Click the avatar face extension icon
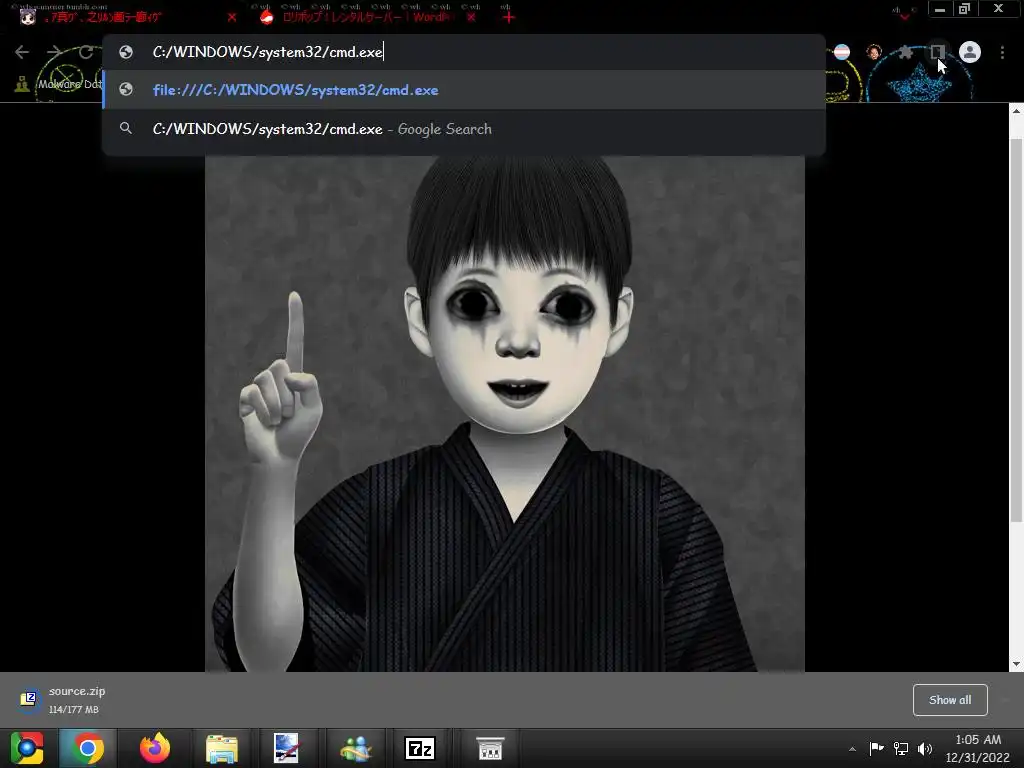The width and height of the screenshot is (1024, 768). pyautogui.click(x=874, y=52)
